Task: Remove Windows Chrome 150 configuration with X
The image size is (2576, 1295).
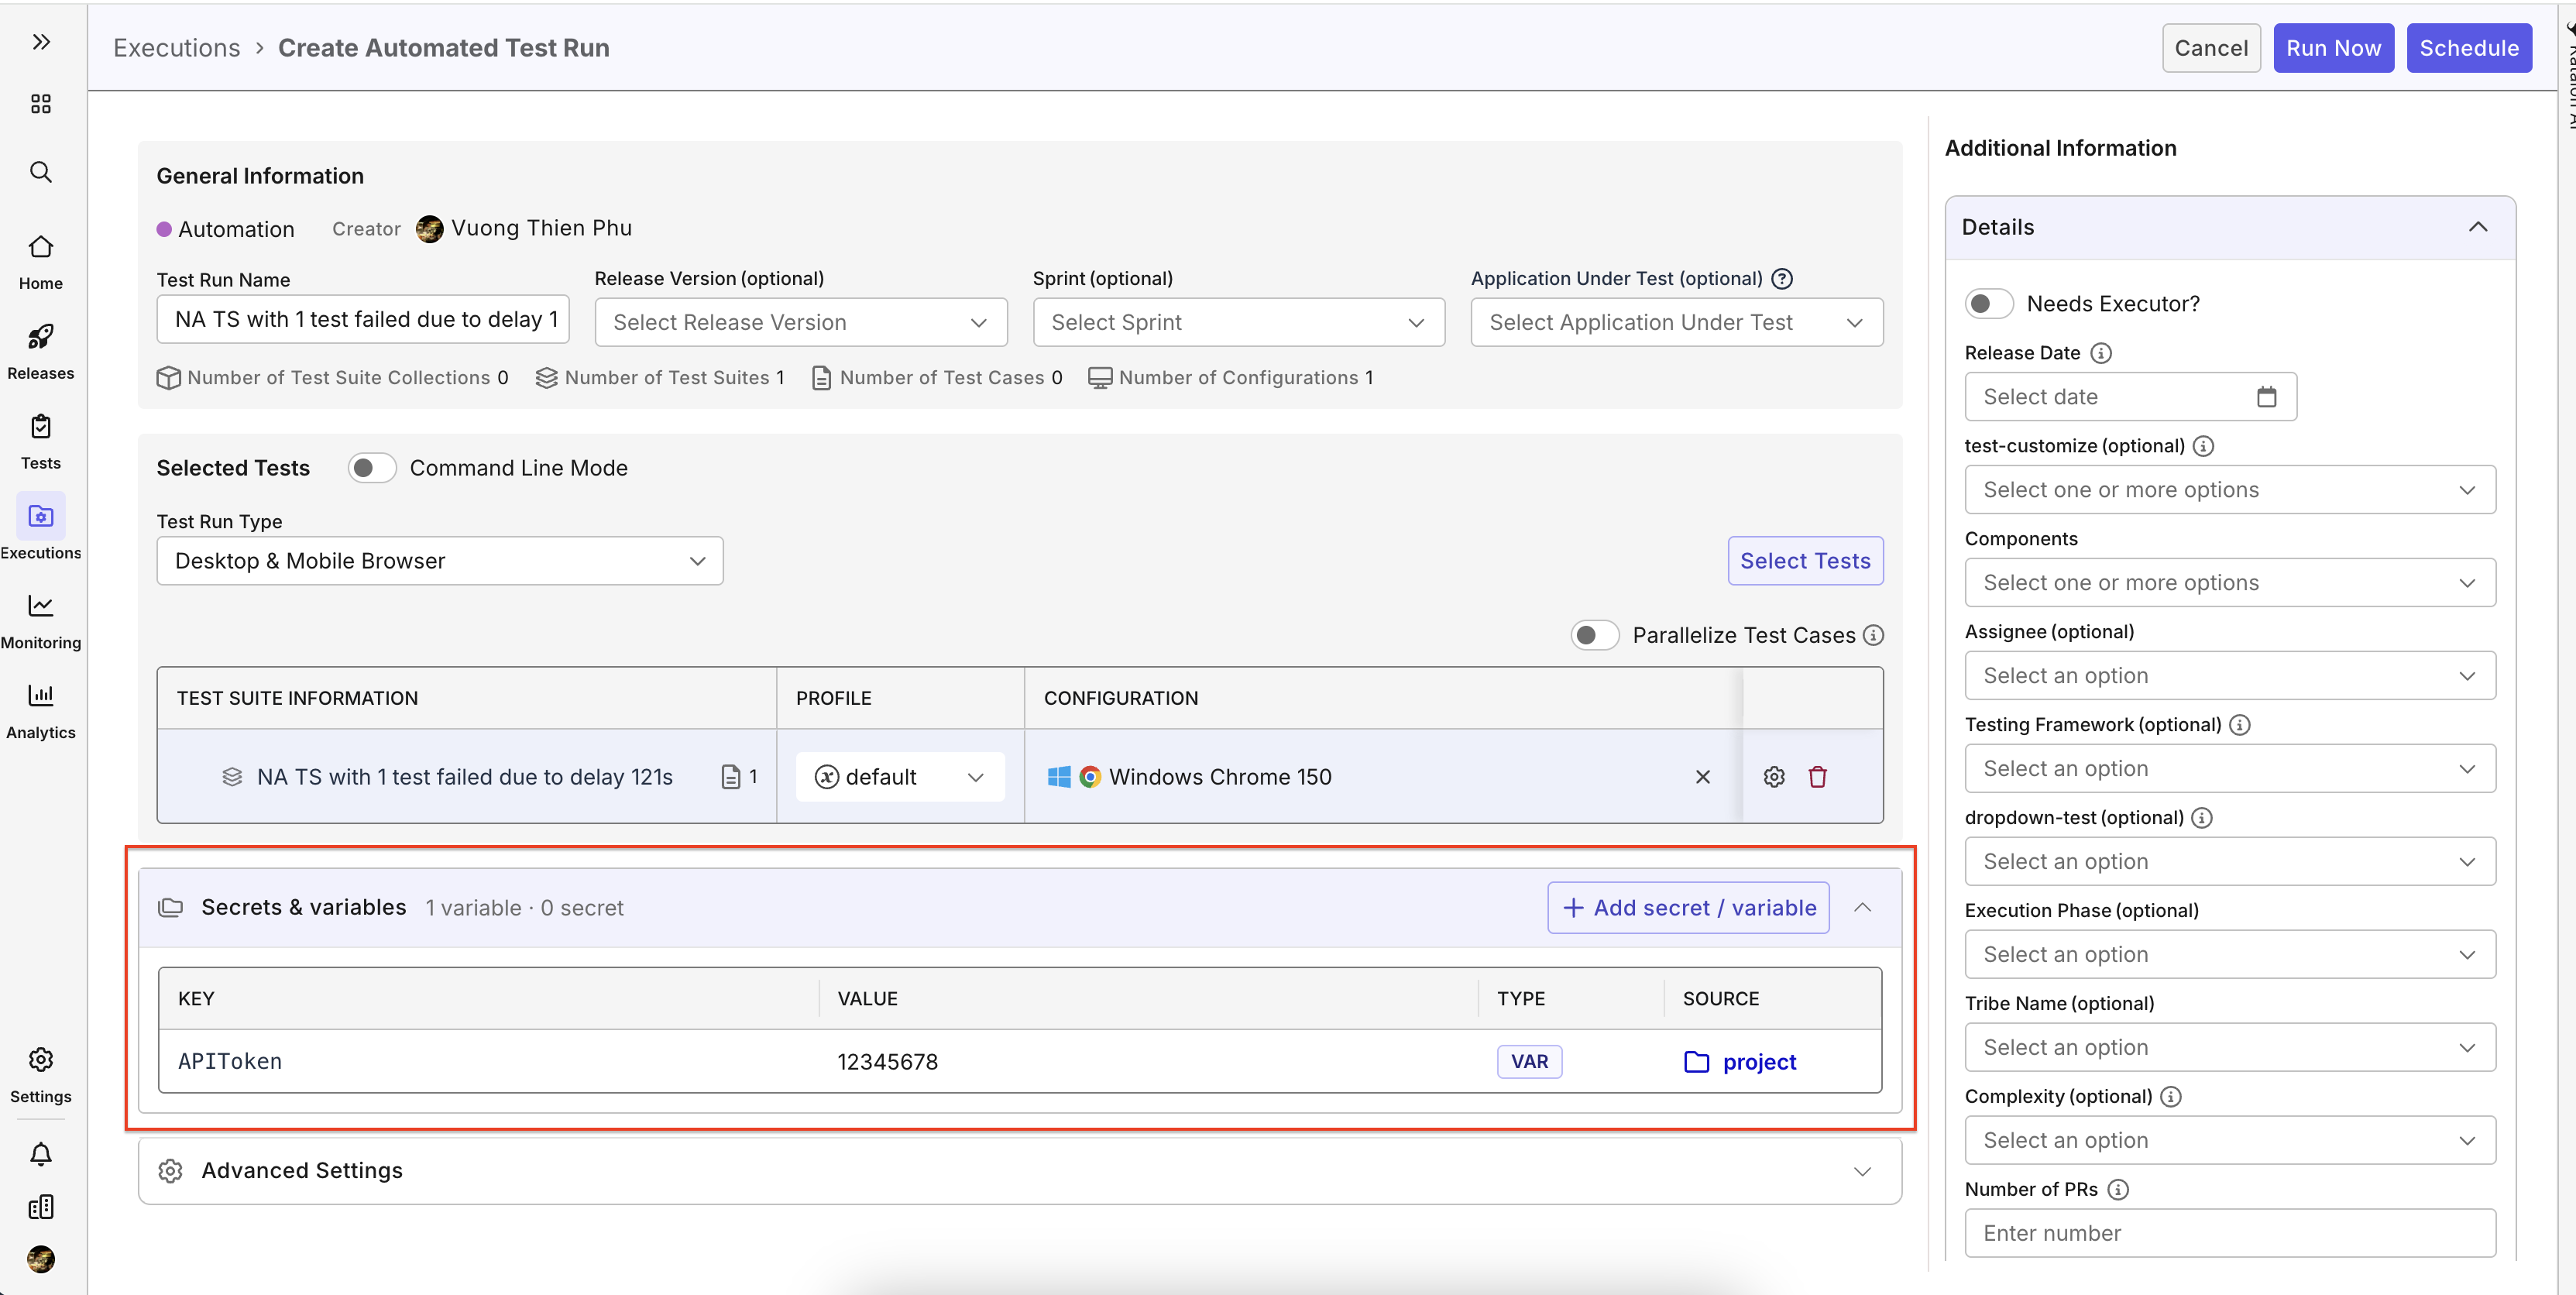Action: [1703, 777]
